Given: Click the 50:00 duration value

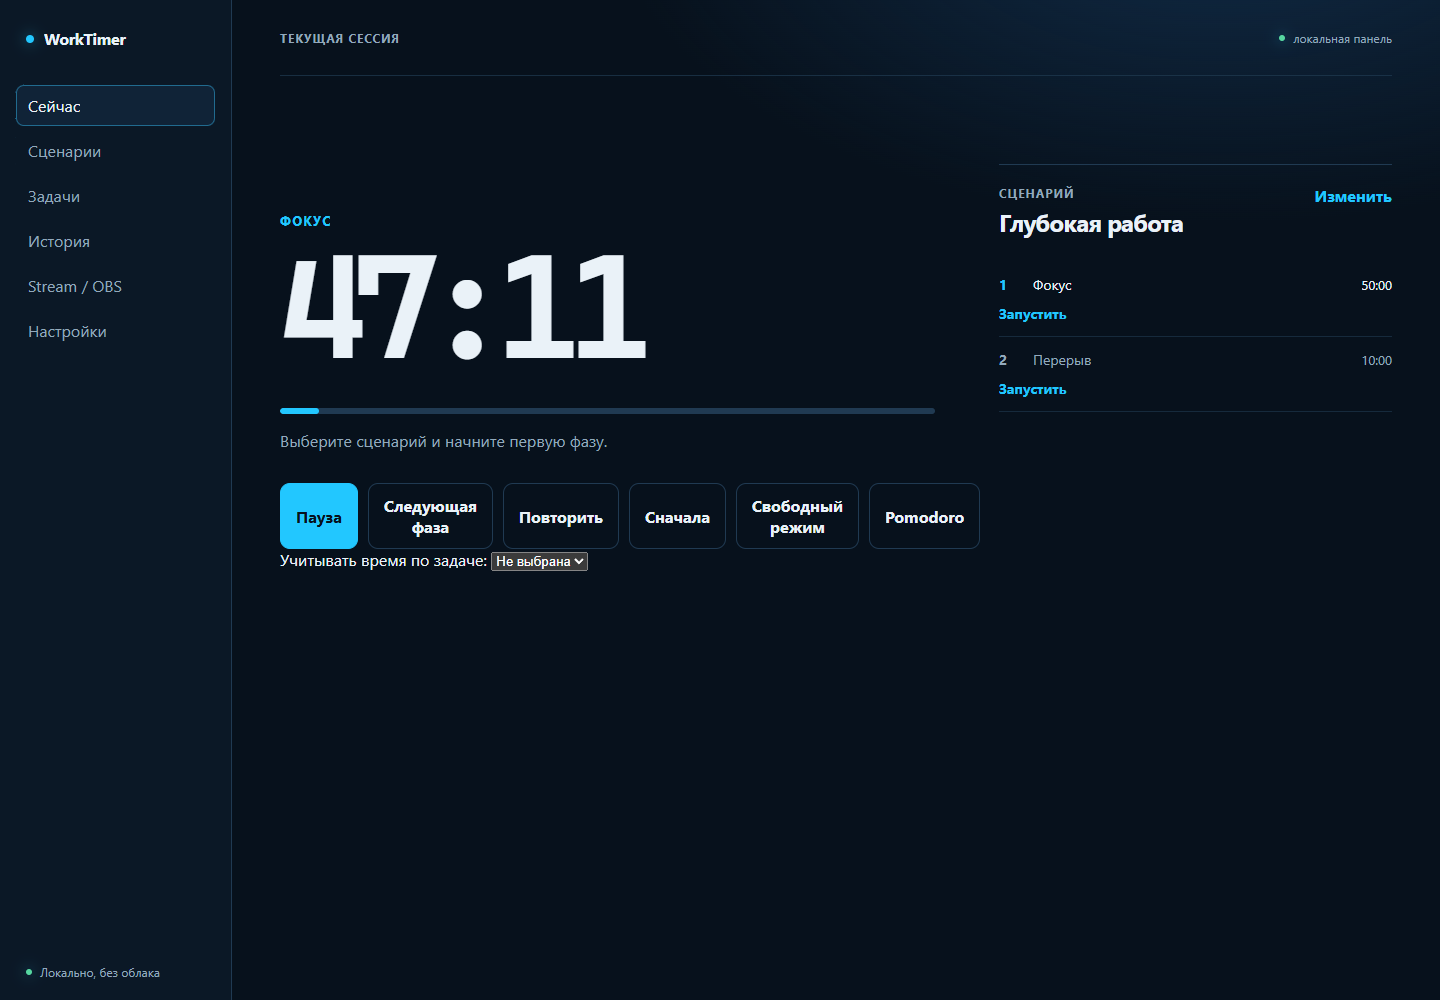Looking at the screenshot, I should point(1376,285).
